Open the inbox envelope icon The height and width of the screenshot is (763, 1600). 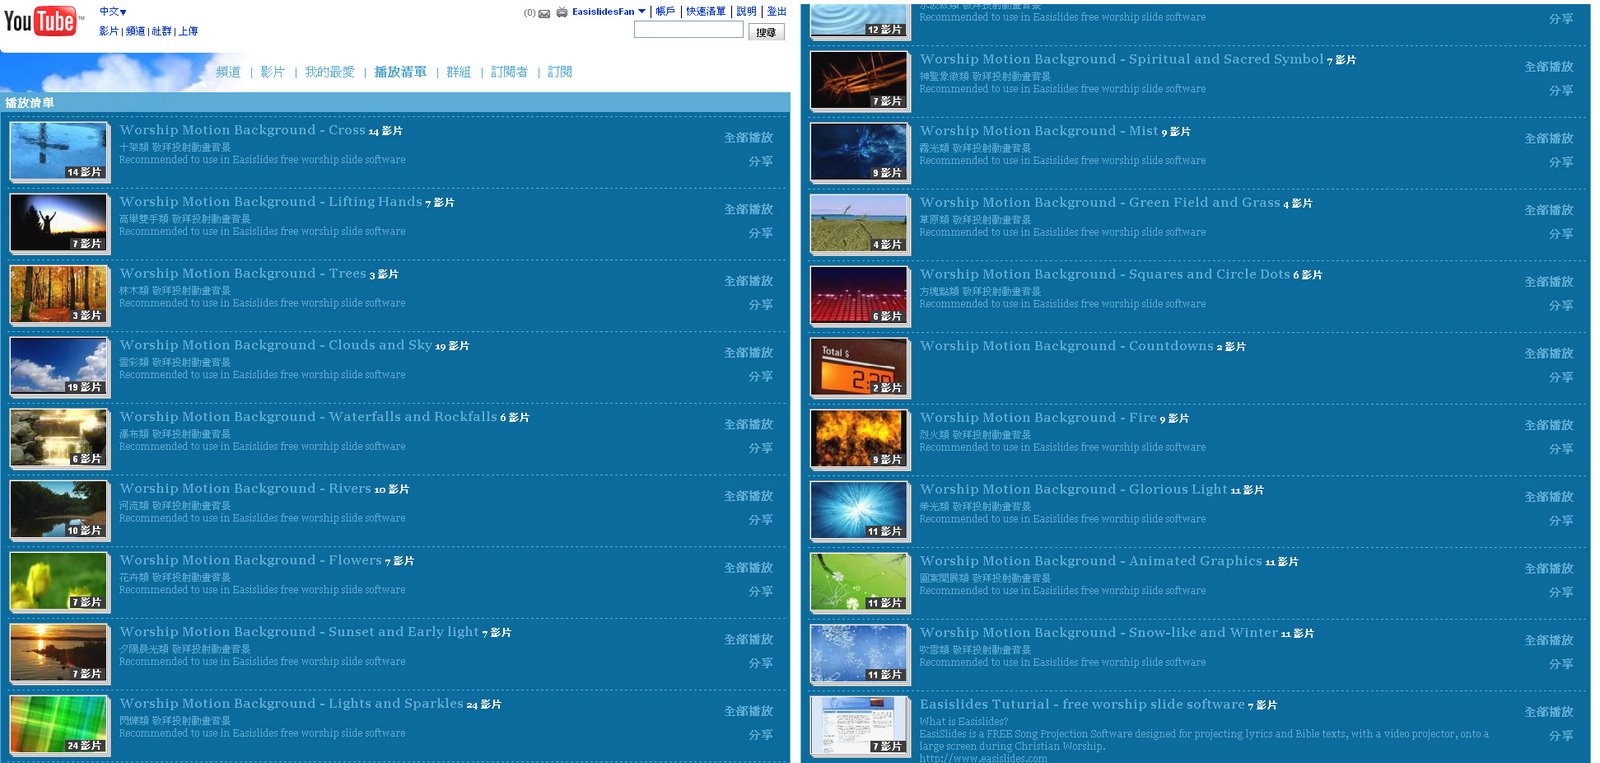point(544,13)
